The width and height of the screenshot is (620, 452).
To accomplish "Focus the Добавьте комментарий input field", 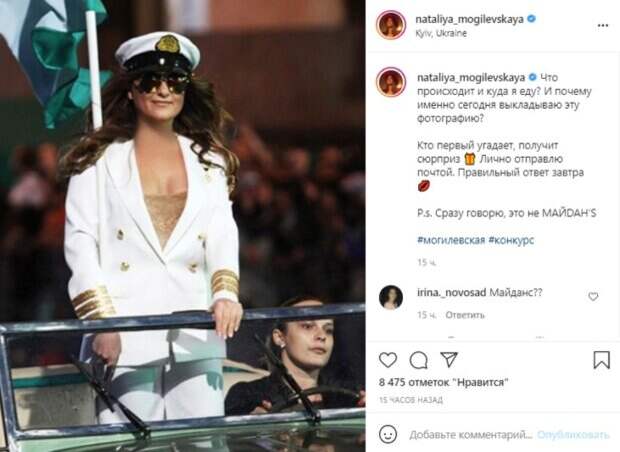I will pos(471,435).
